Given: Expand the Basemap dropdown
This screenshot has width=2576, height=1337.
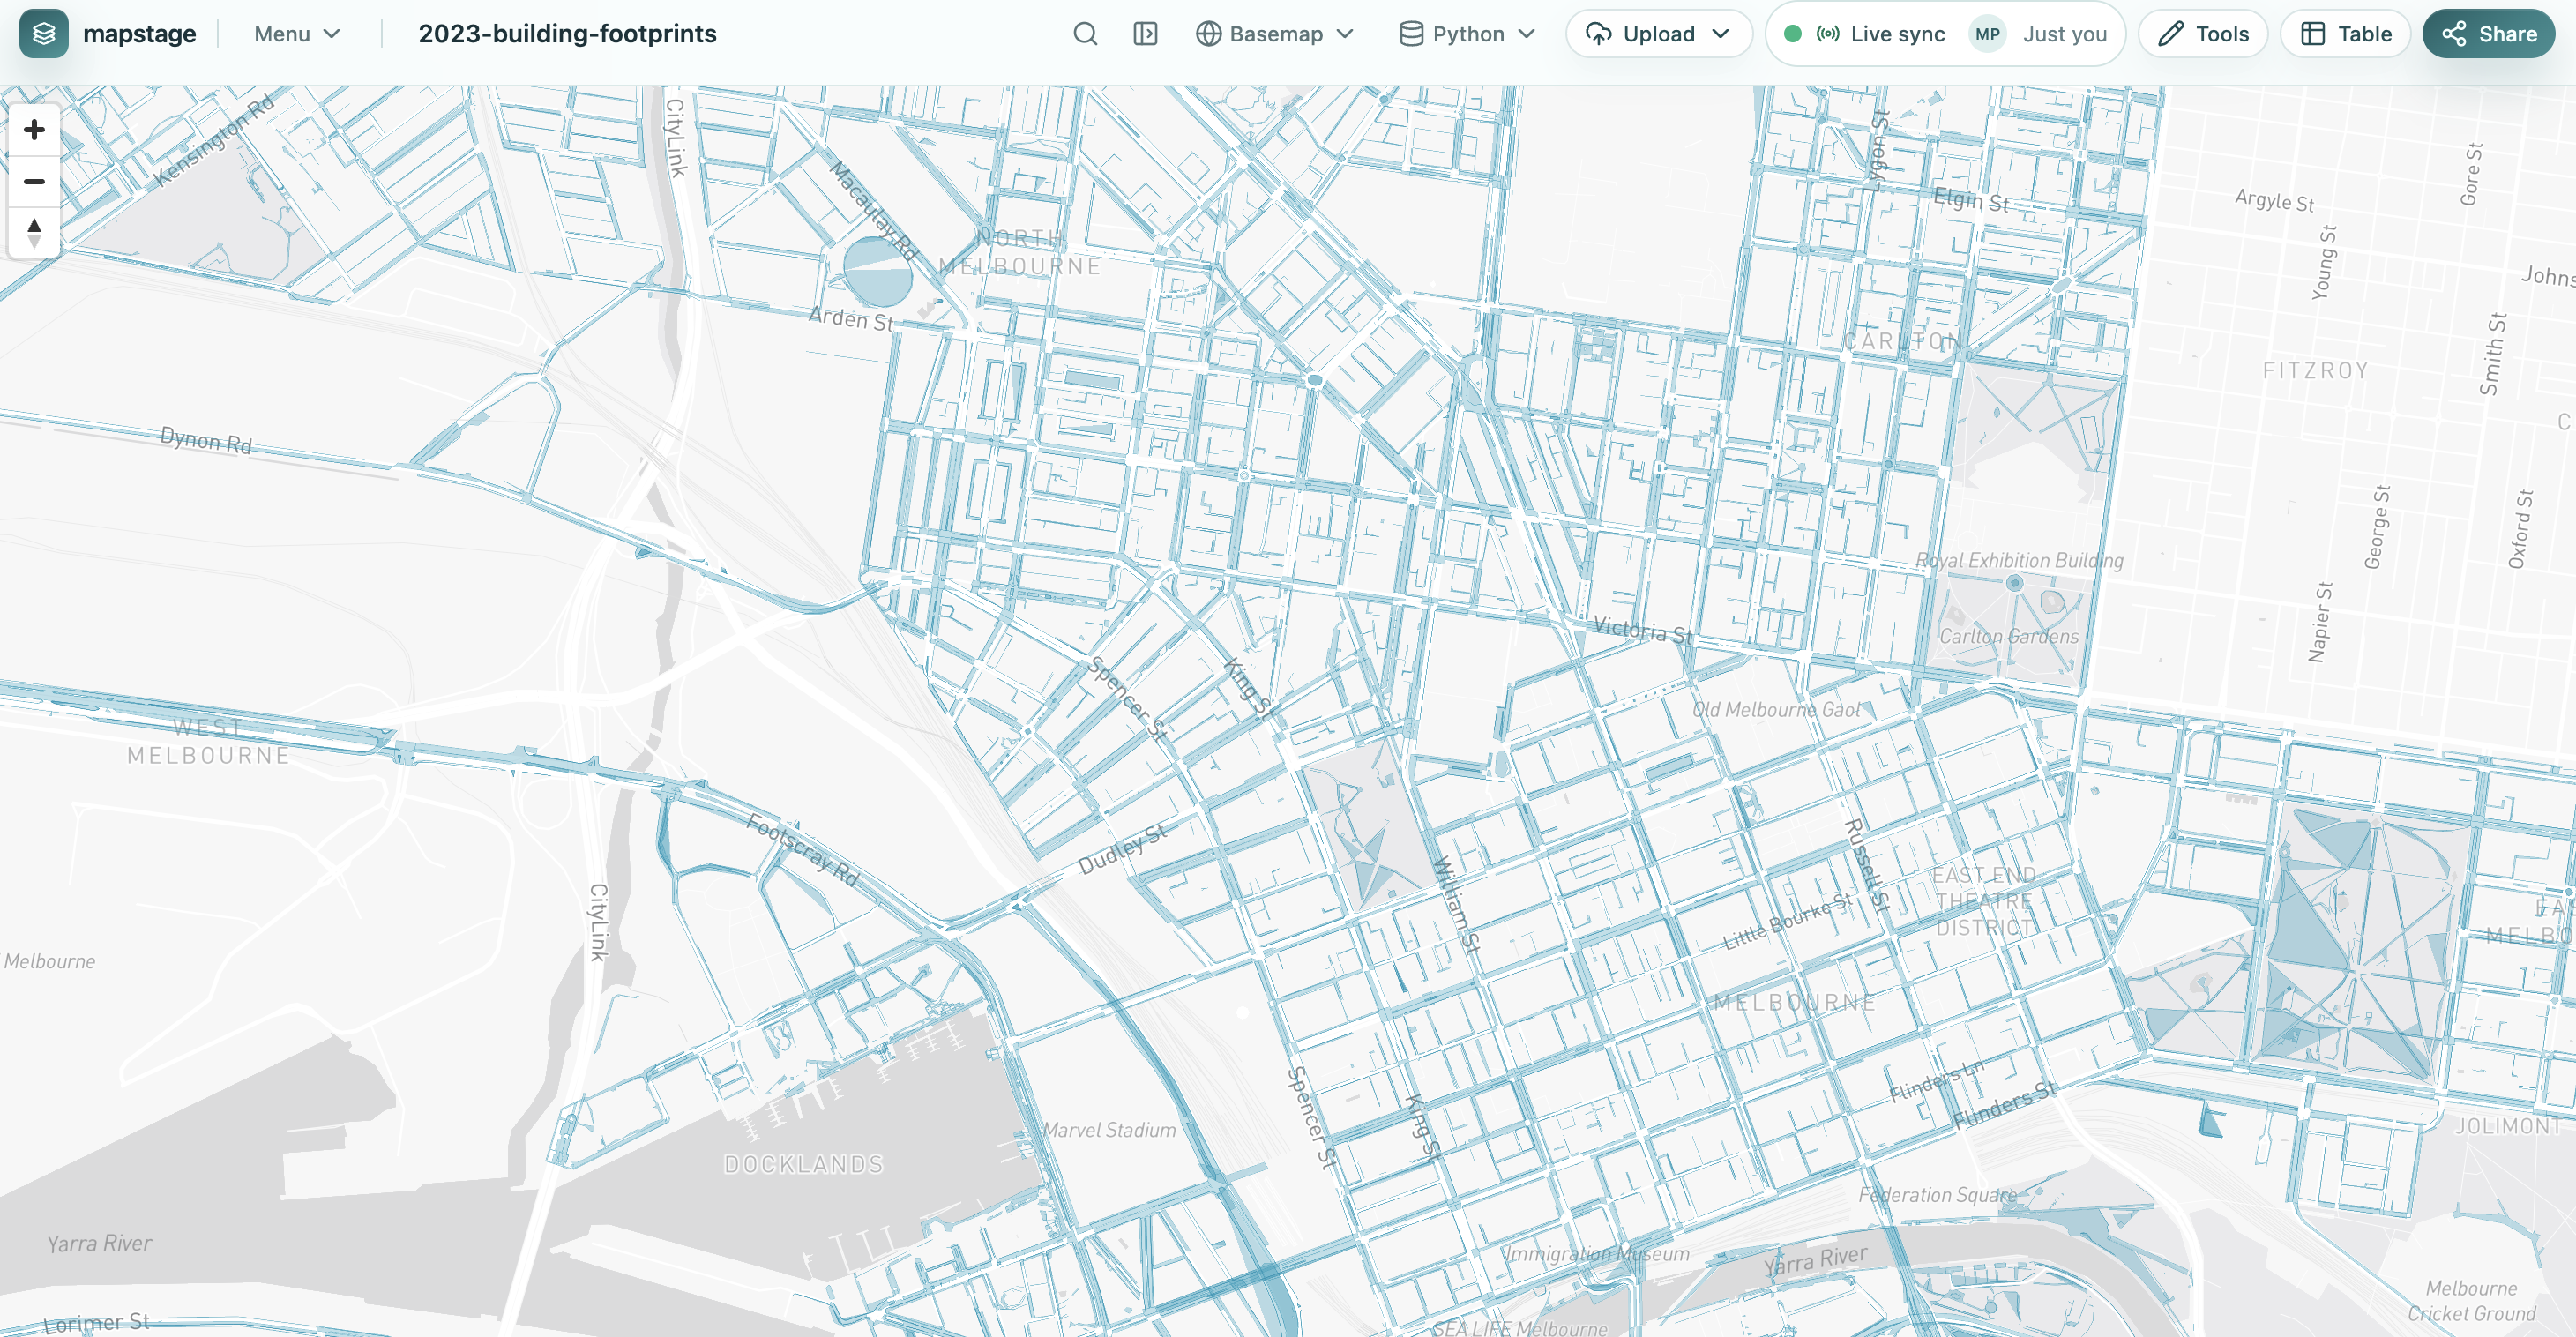Looking at the screenshot, I should click(x=1345, y=33).
